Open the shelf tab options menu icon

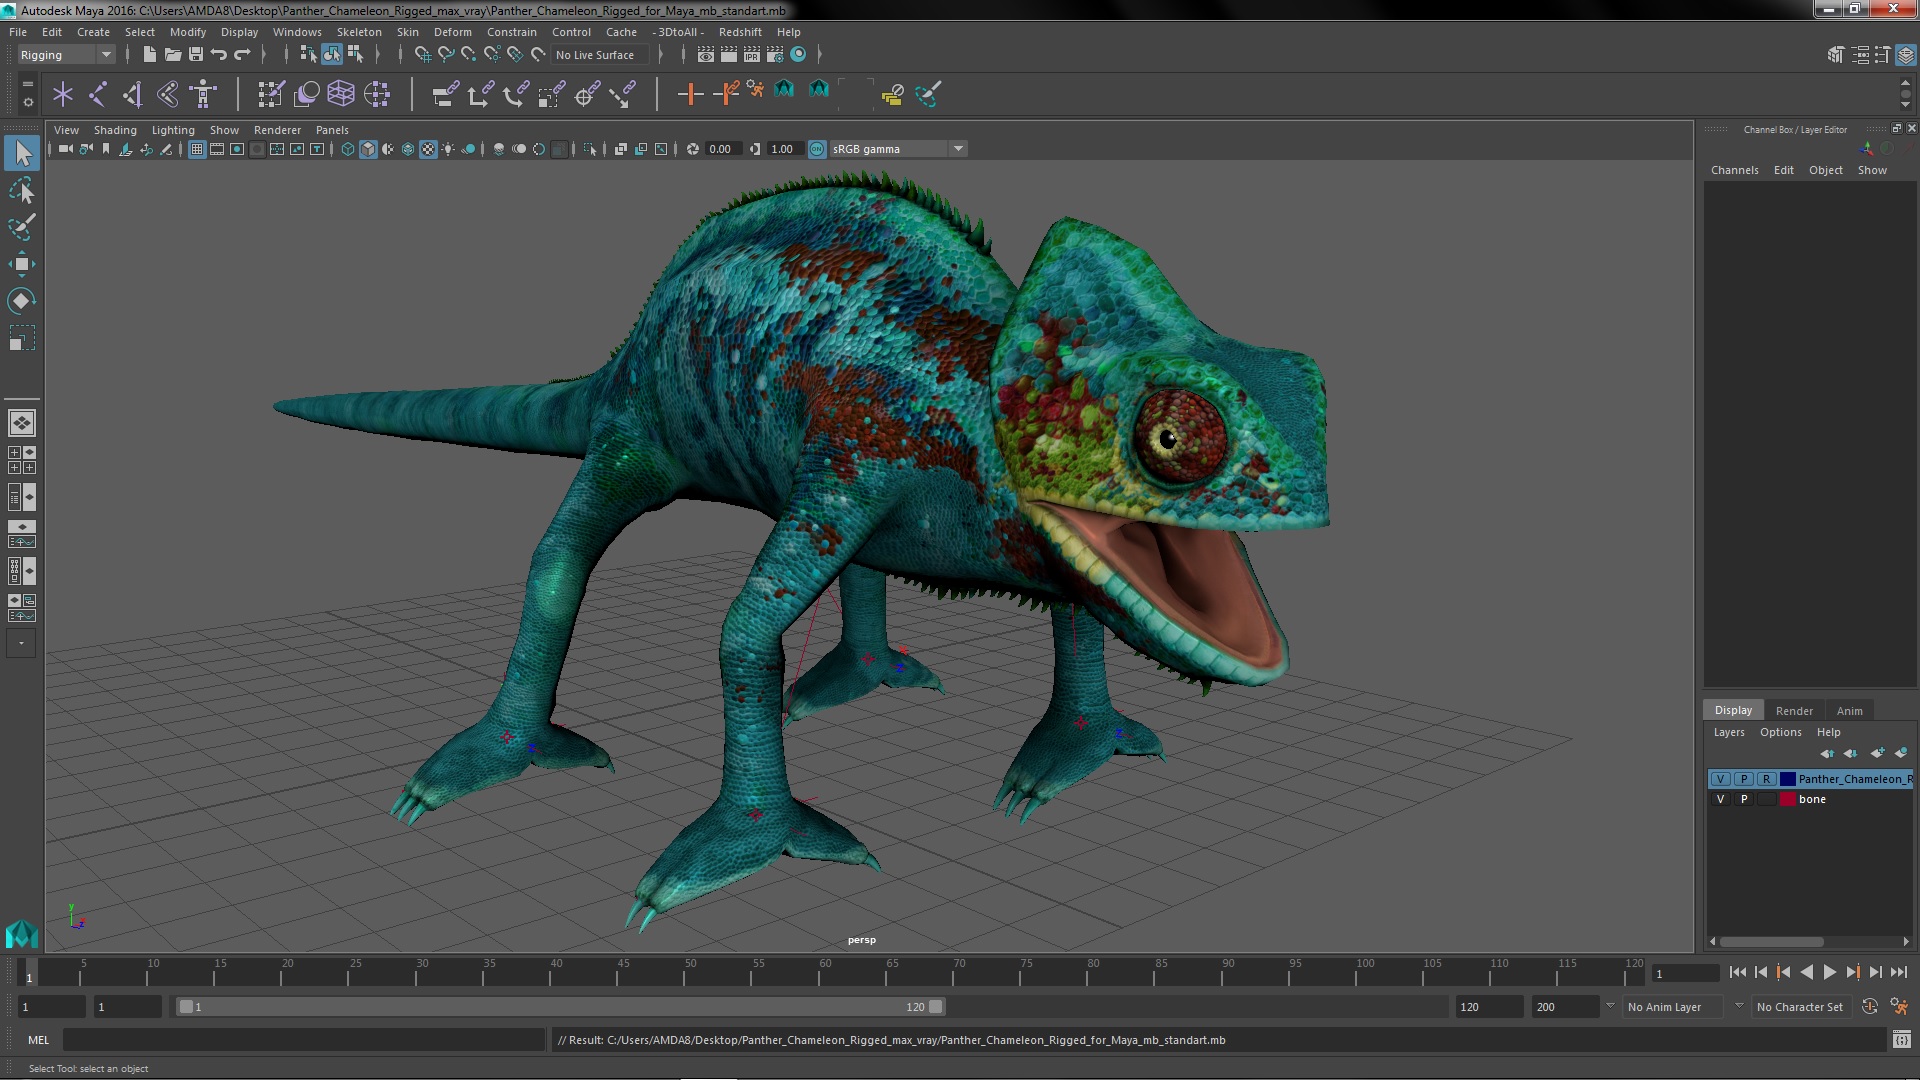point(28,84)
